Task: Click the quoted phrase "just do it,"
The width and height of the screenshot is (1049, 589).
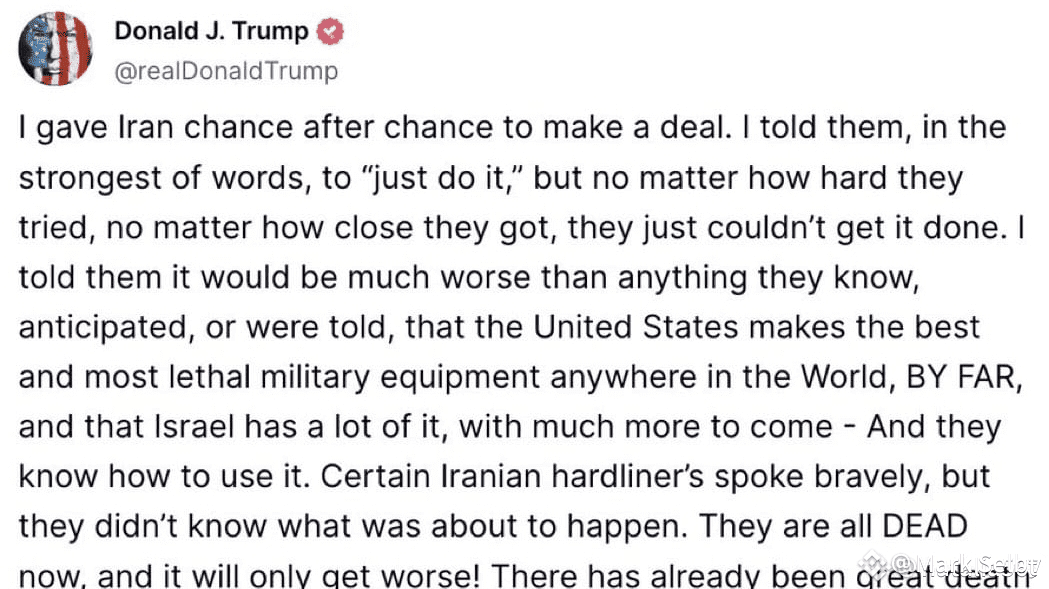Action: click(x=442, y=178)
